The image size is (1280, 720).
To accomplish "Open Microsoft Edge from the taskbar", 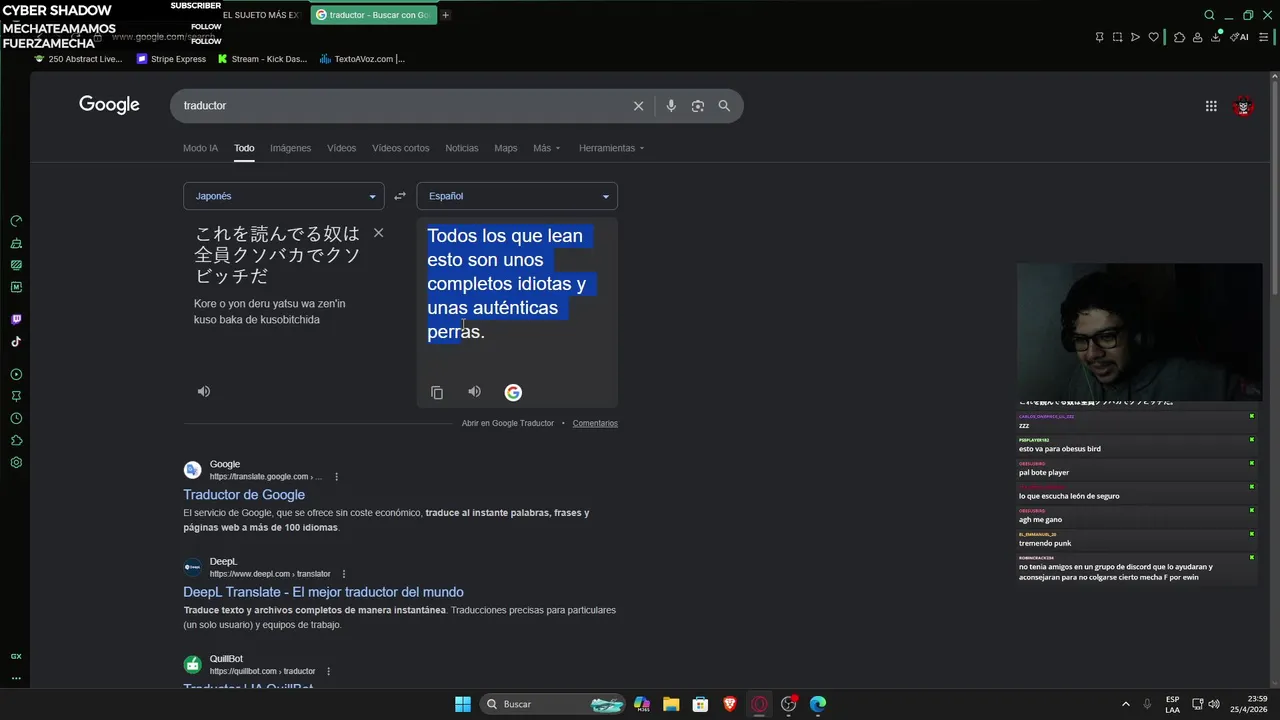I will coord(818,704).
